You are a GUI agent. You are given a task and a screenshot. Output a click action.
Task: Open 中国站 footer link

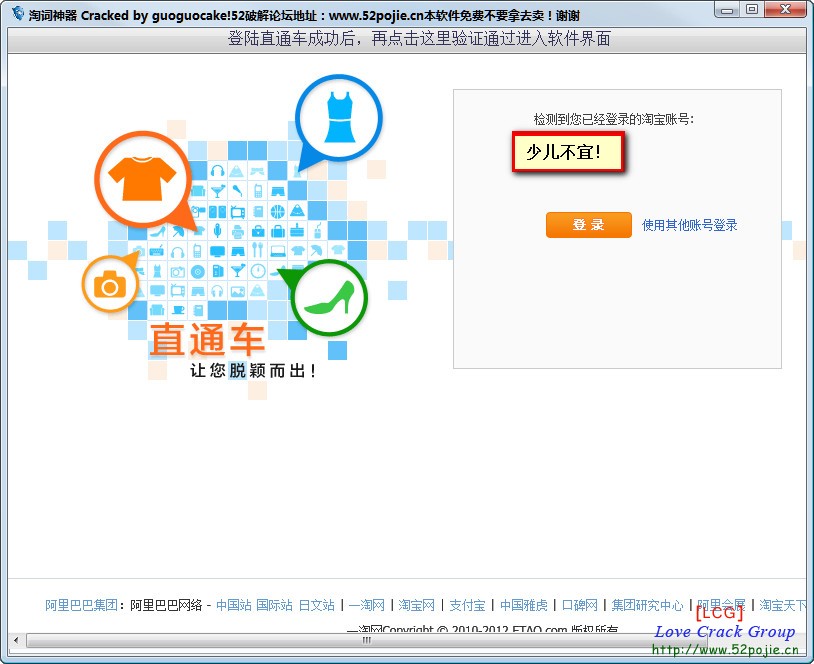(234, 605)
